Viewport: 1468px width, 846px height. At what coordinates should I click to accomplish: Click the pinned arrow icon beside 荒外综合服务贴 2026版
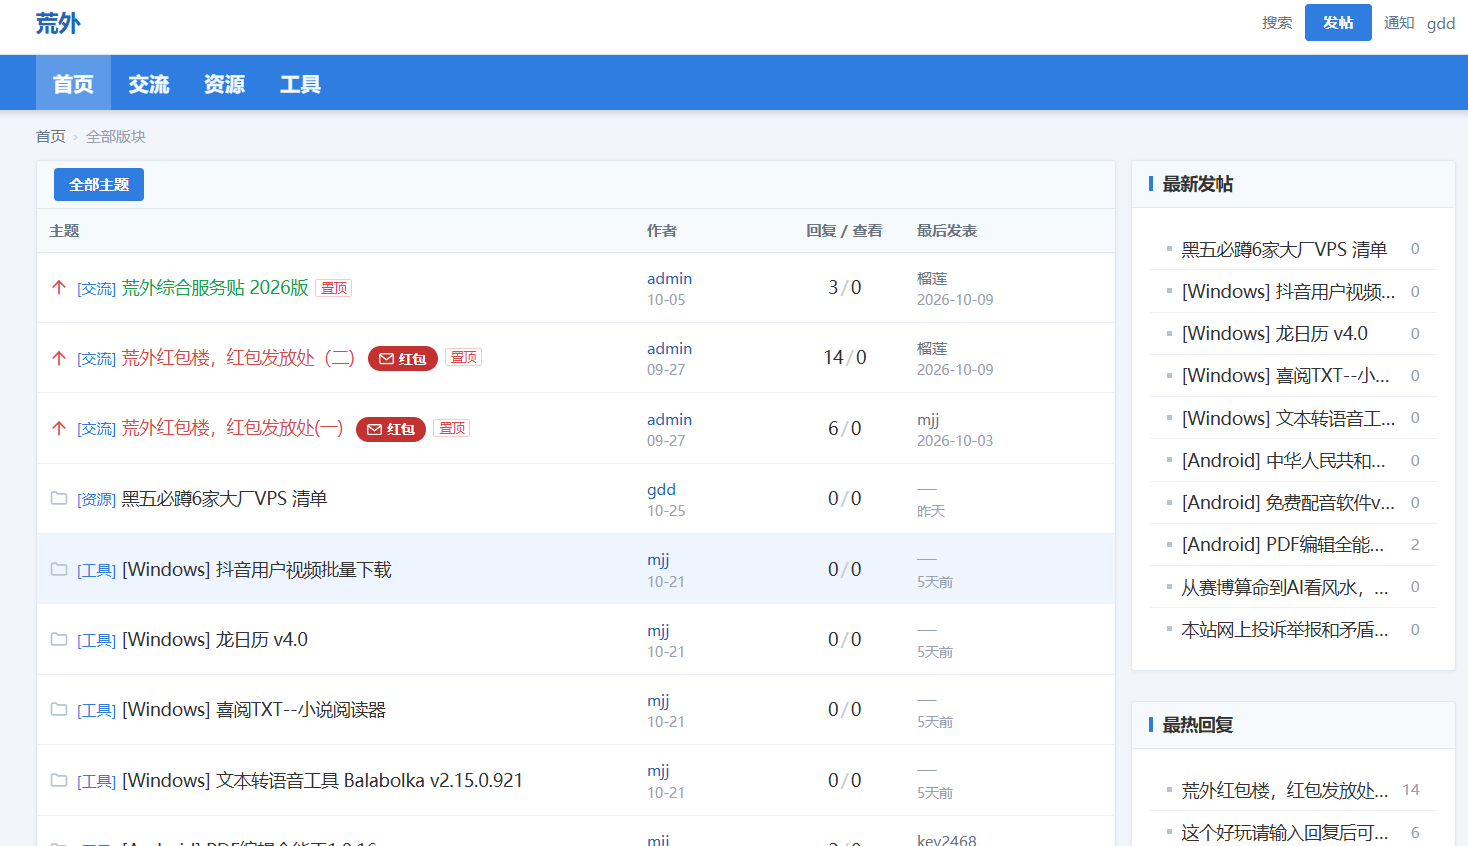59,288
